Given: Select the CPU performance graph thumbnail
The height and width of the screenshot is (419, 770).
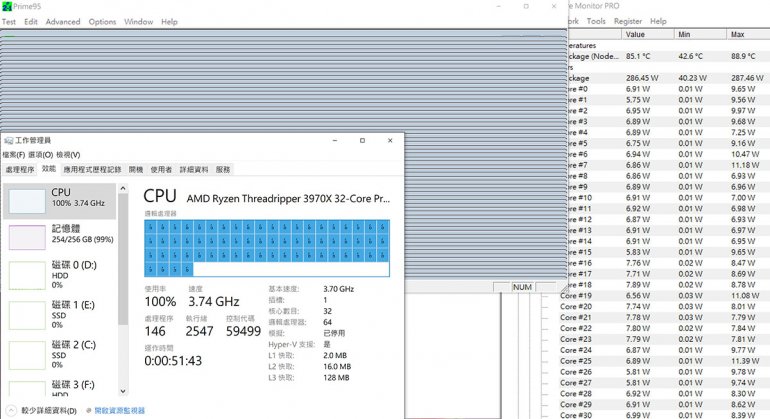Looking at the screenshot, I should click(27, 201).
